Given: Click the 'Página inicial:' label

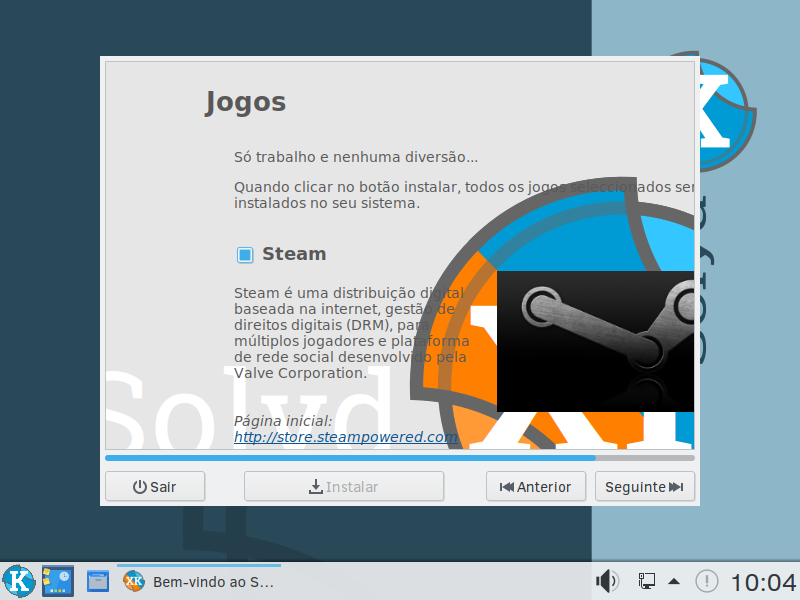Looking at the screenshot, I should [x=283, y=421].
